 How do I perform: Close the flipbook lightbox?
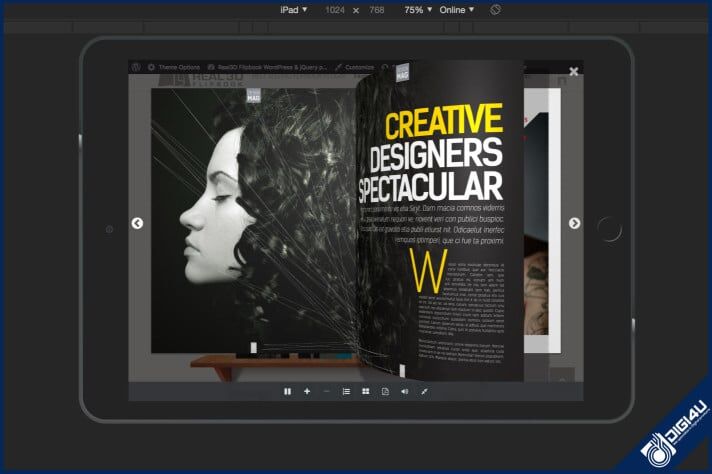[x=574, y=72]
